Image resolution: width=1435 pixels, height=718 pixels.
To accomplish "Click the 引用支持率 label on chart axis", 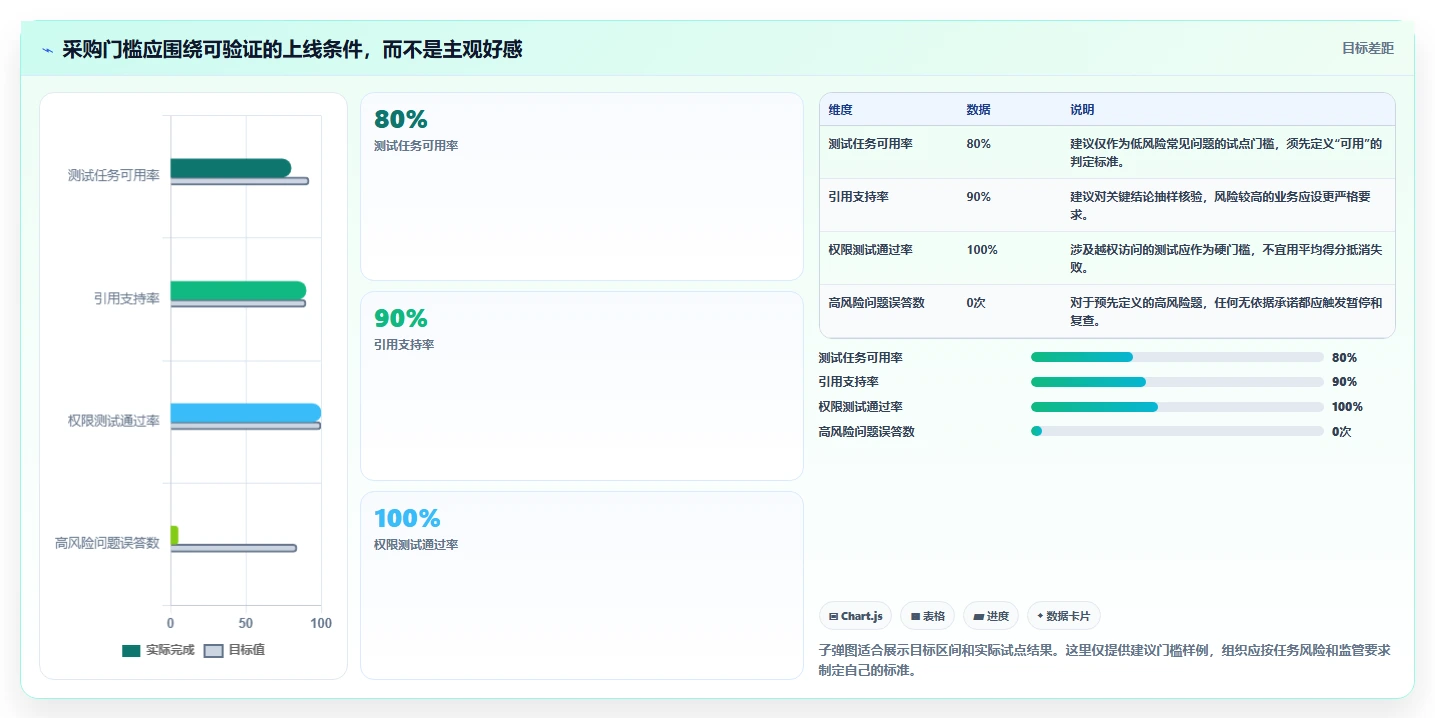I will (126, 298).
